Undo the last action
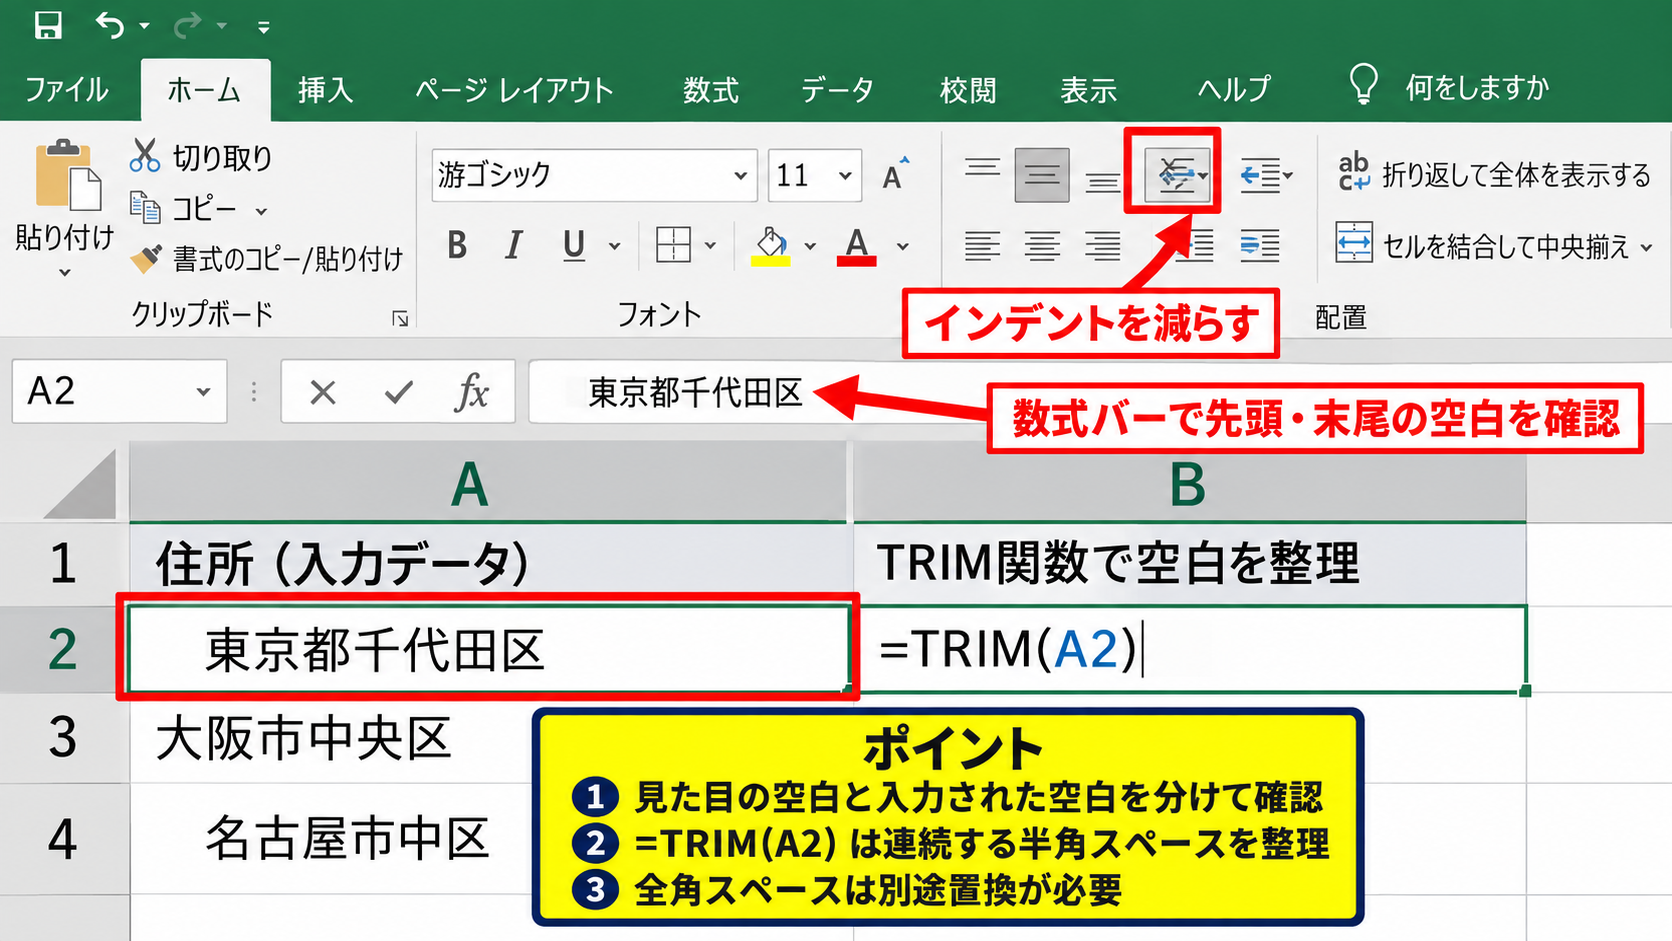The width and height of the screenshot is (1672, 941). click(110, 25)
